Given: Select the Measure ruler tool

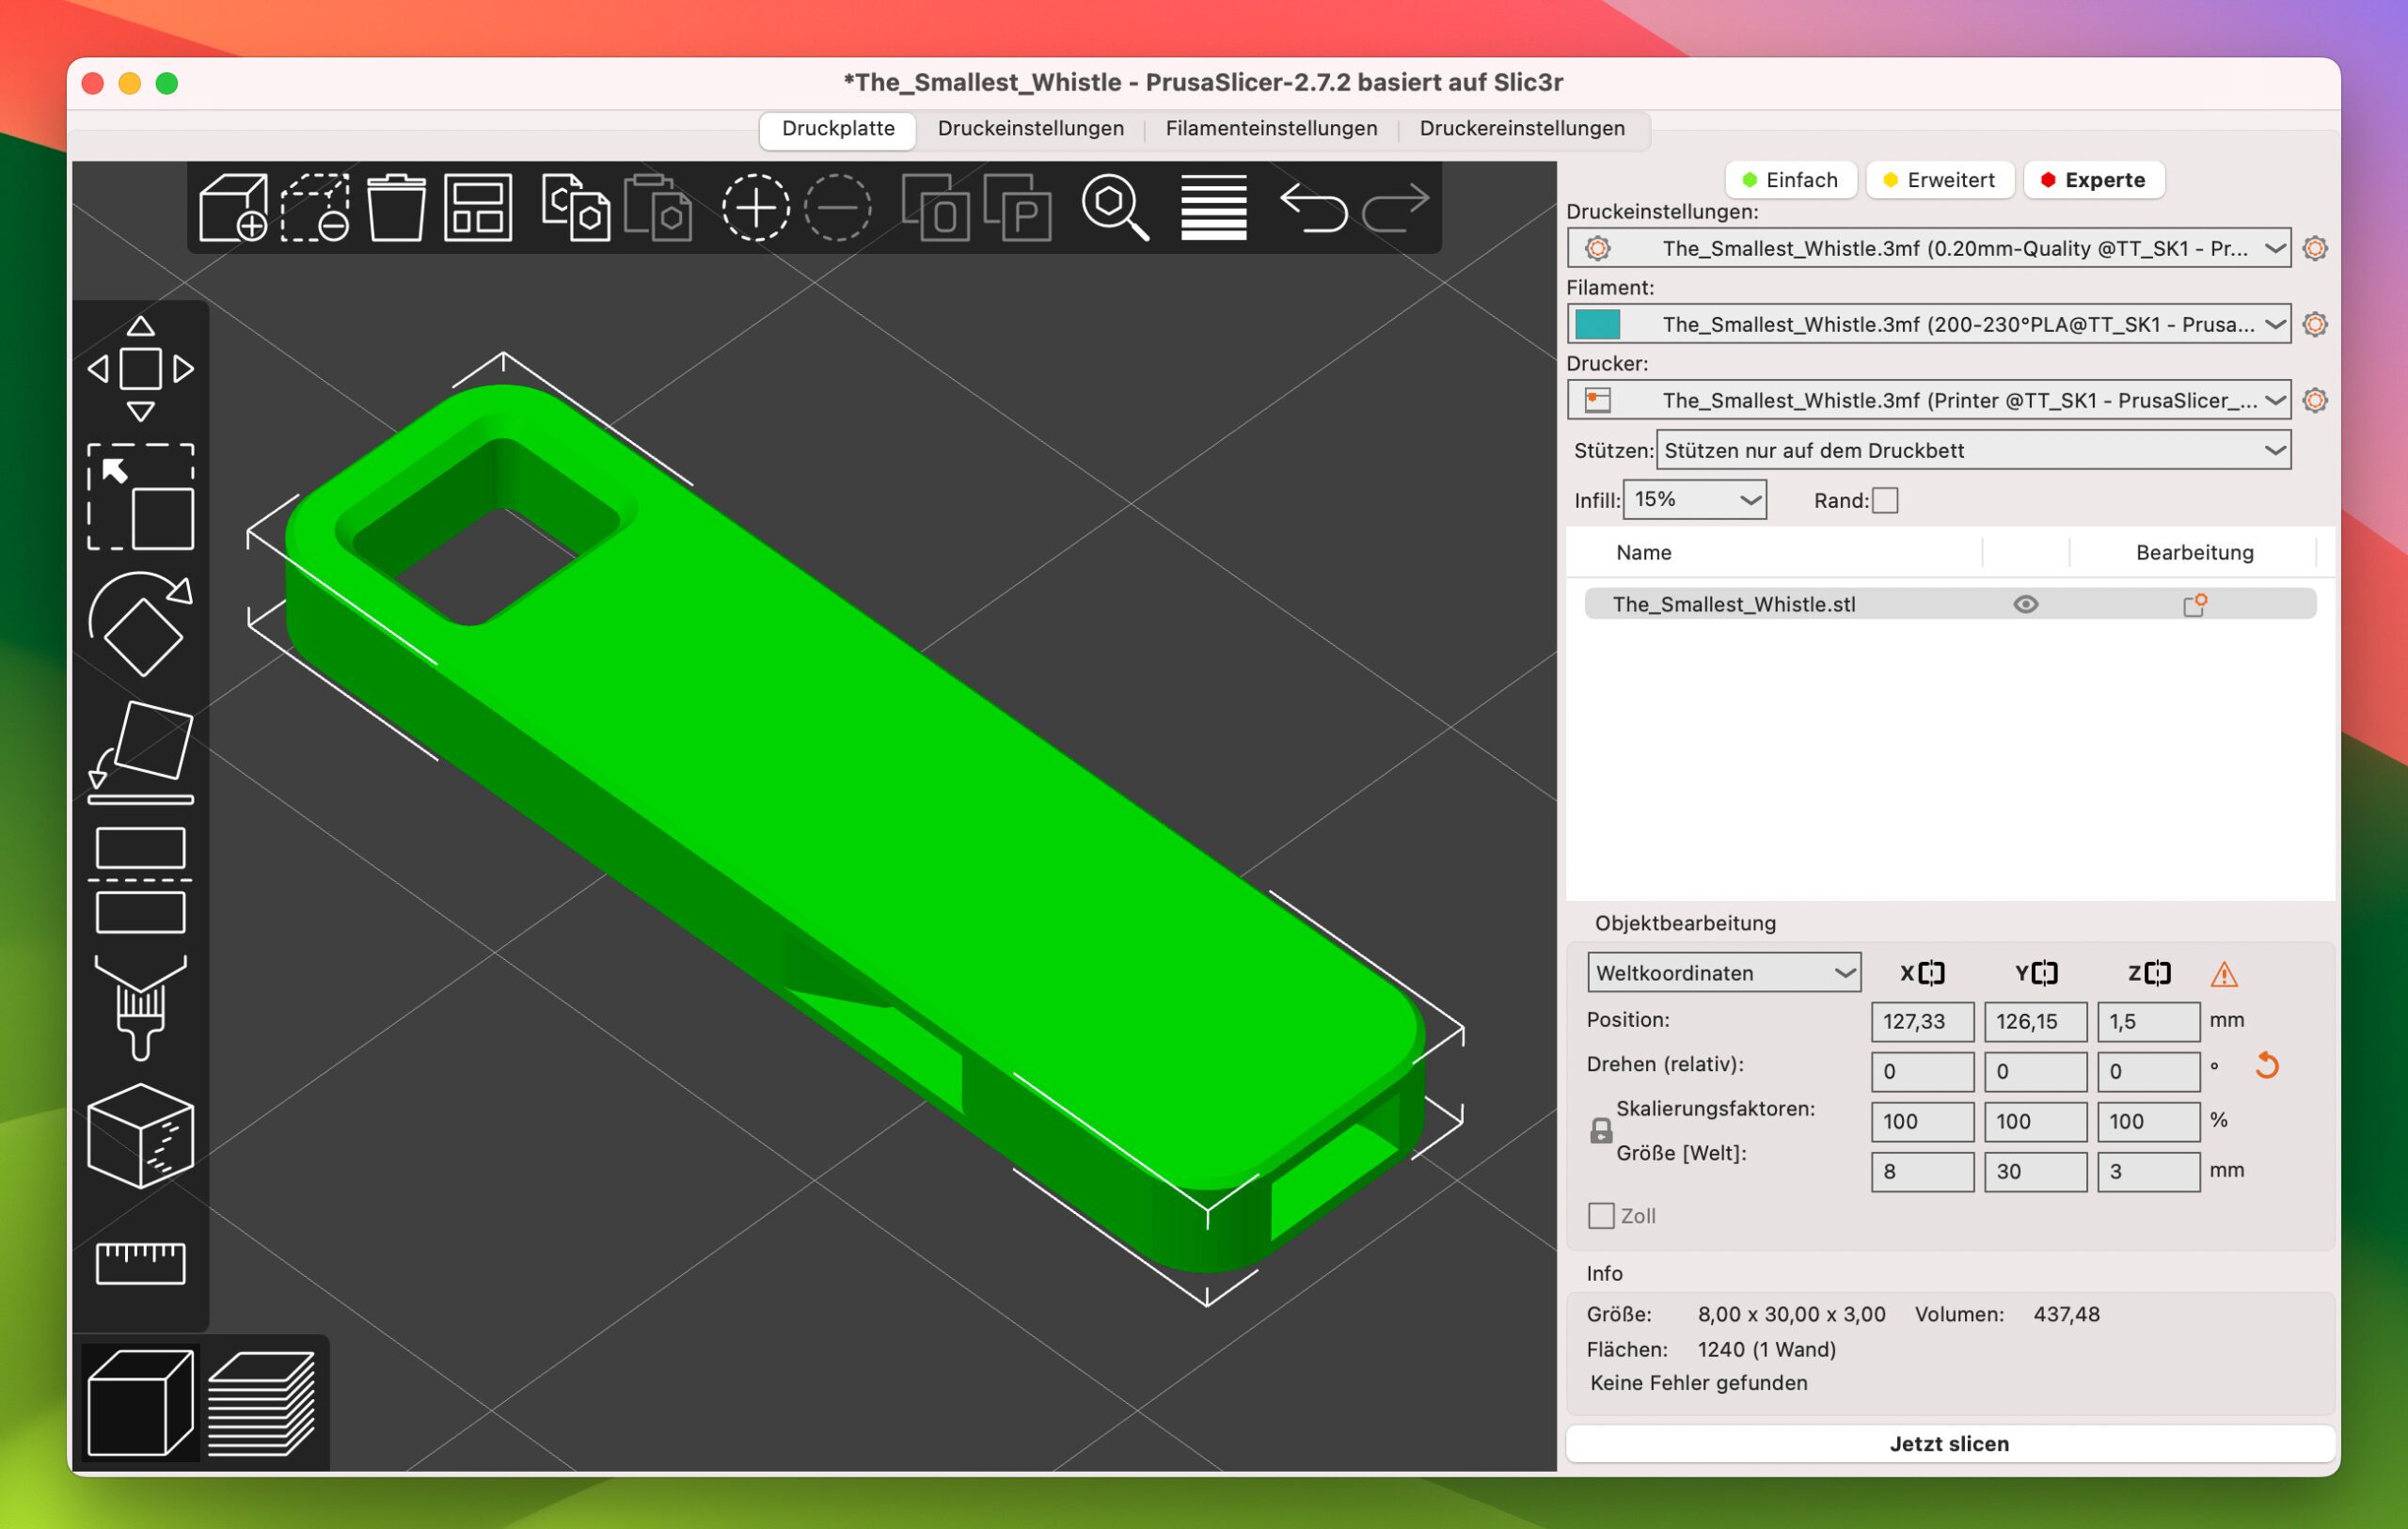Looking at the screenshot, I should pyautogui.click(x=140, y=1263).
